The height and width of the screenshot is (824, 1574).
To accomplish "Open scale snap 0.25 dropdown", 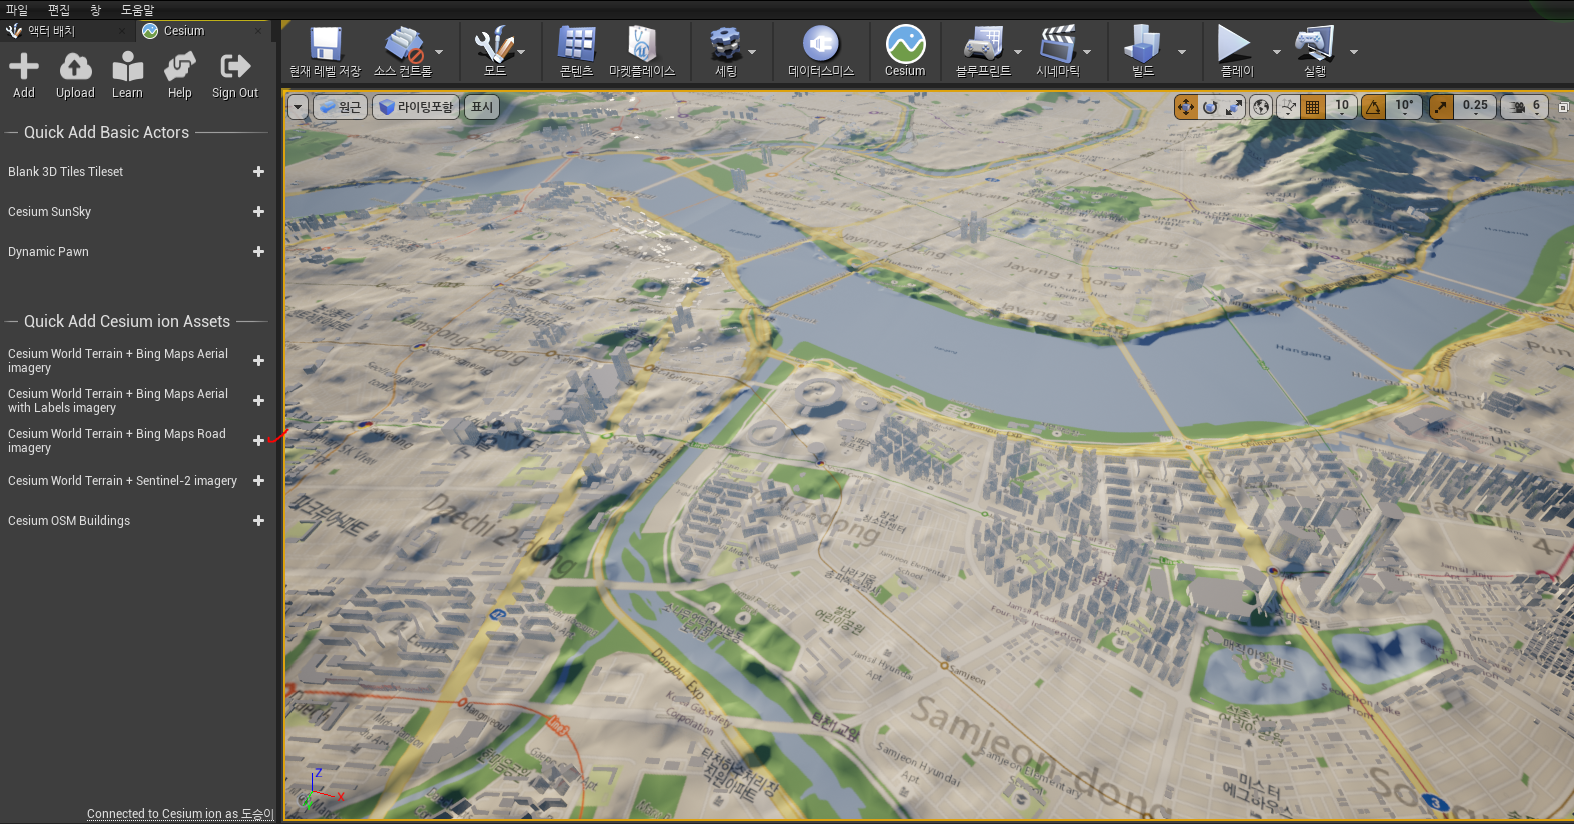I will [x=1475, y=107].
